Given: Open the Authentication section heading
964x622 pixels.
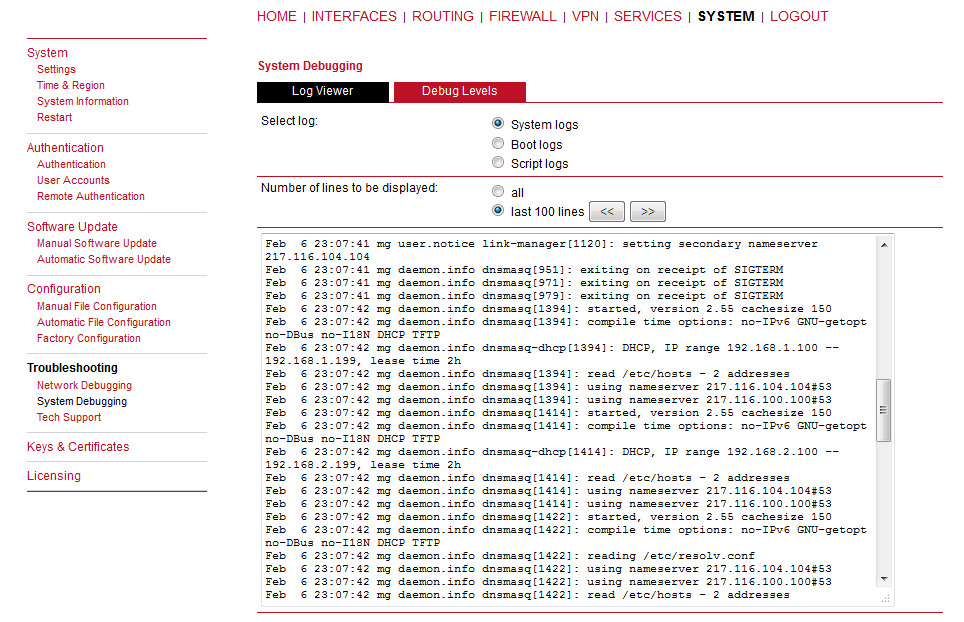Looking at the screenshot, I should point(65,148).
